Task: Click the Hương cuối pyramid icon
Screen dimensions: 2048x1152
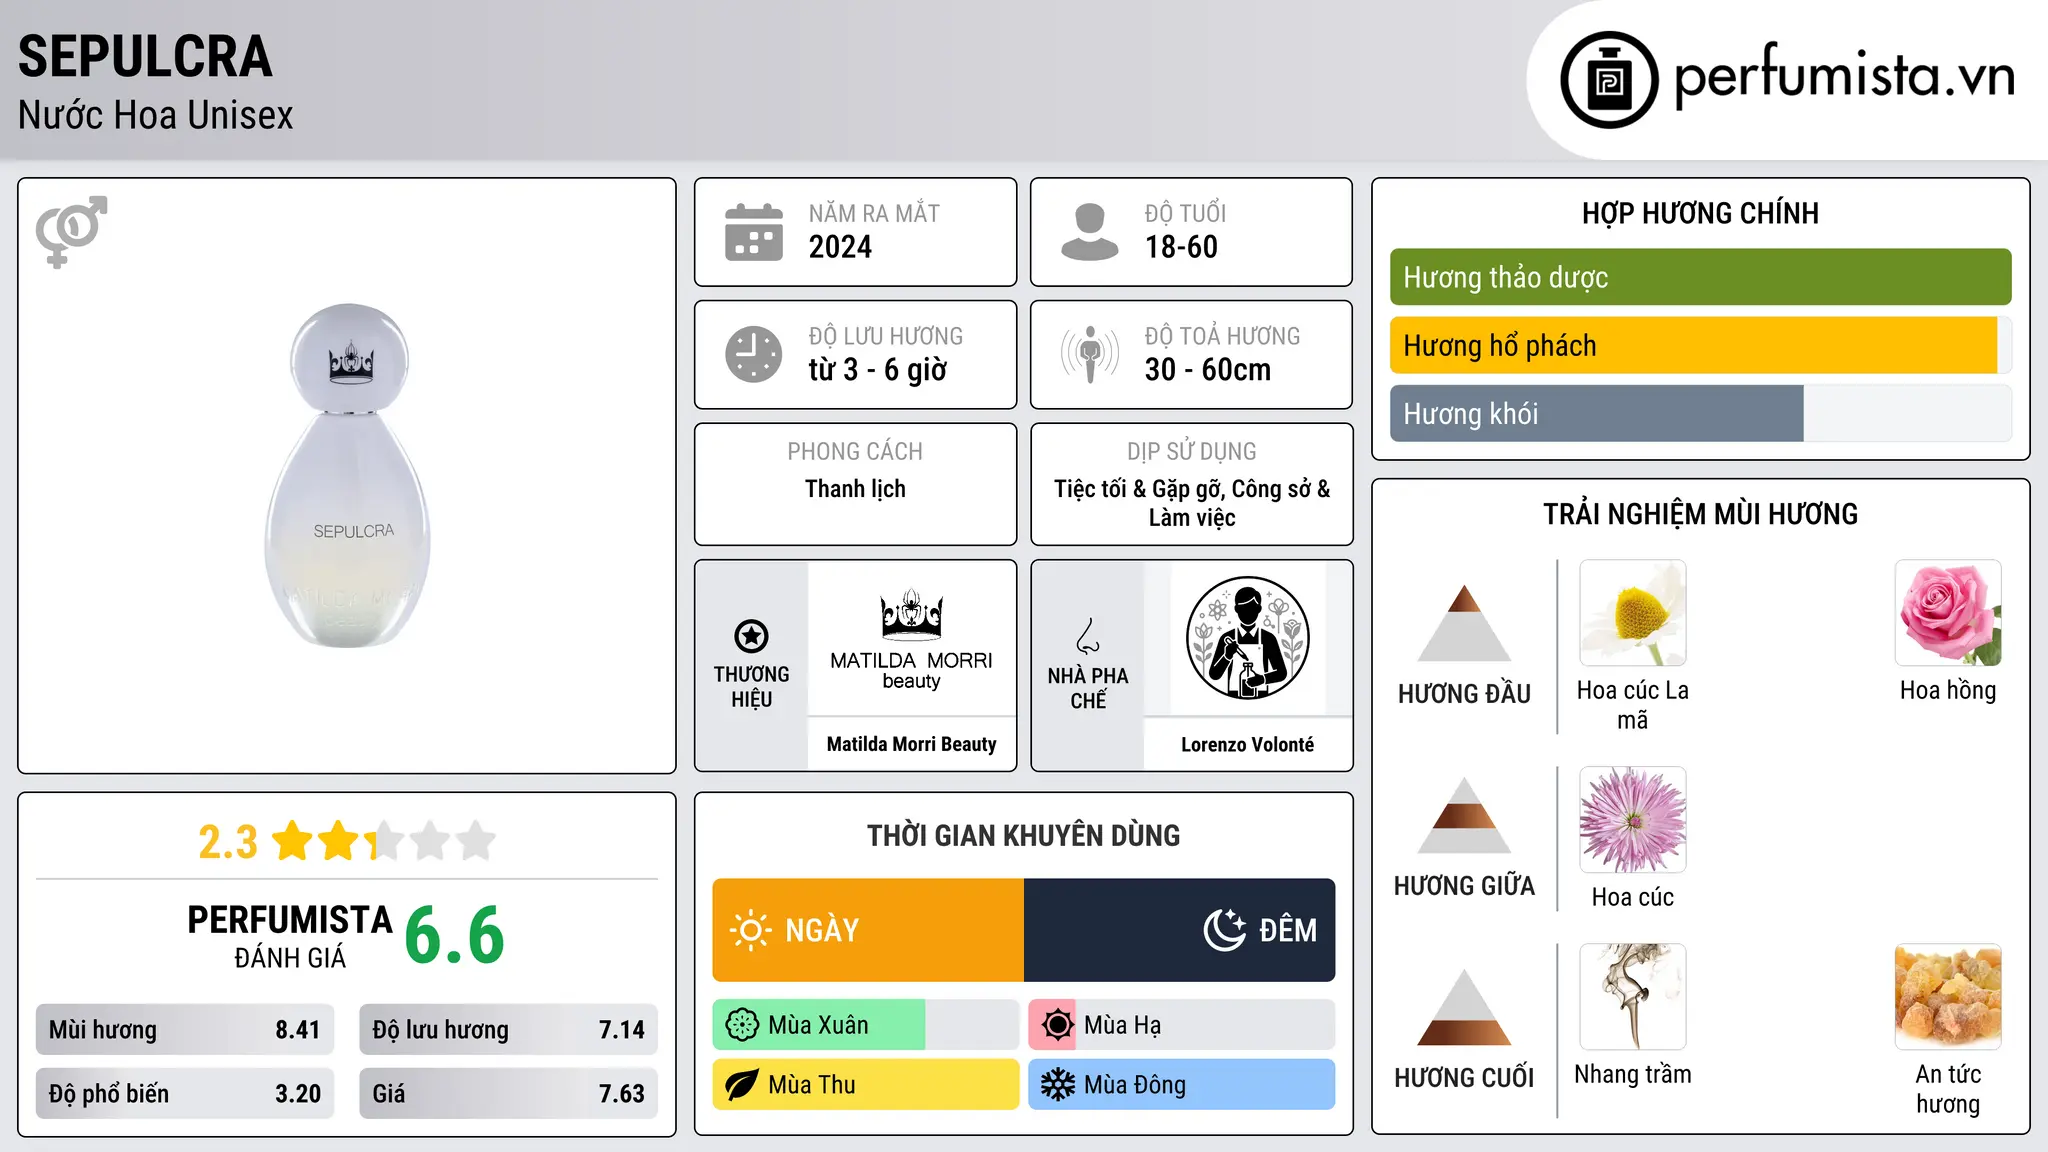Action: [x=1464, y=1007]
